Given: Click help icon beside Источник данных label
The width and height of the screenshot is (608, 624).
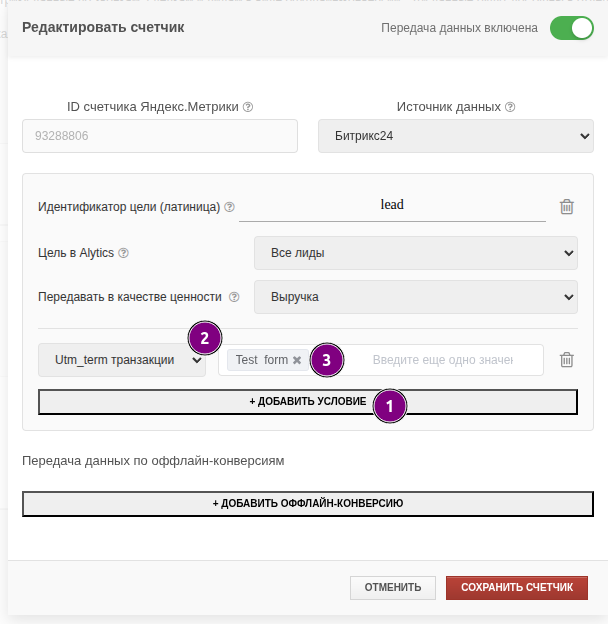Looking at the screenshot, I should pyautogui.click(x=510, y=107).
